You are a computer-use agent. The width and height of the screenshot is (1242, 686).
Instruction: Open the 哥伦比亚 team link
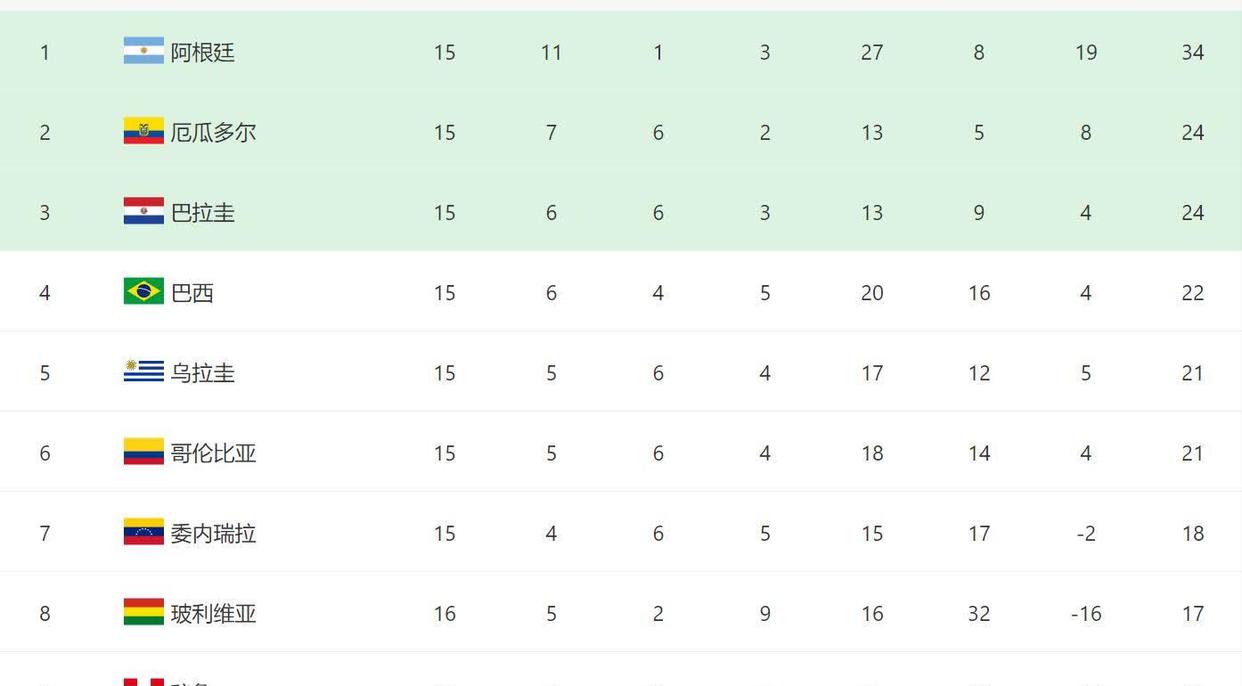coord(213,452)
